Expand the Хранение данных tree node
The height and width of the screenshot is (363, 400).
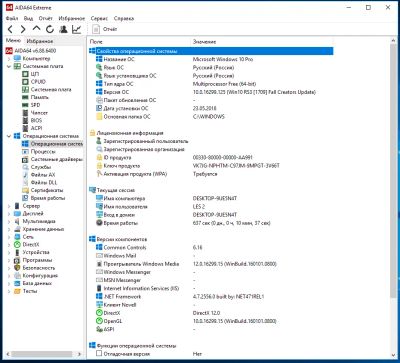tap(9, 229)
